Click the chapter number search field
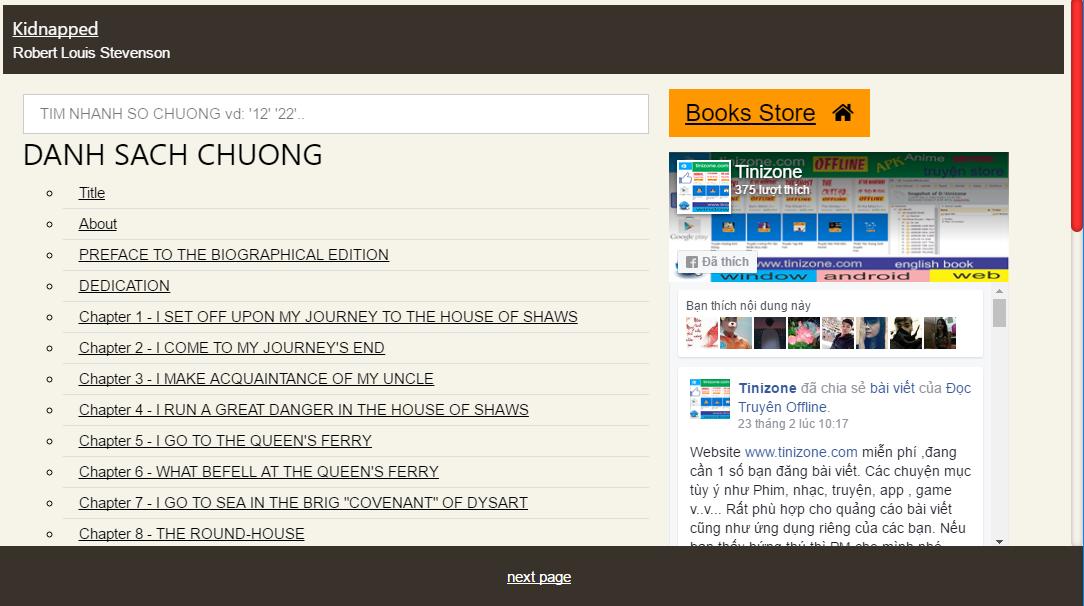 point(336,114)
